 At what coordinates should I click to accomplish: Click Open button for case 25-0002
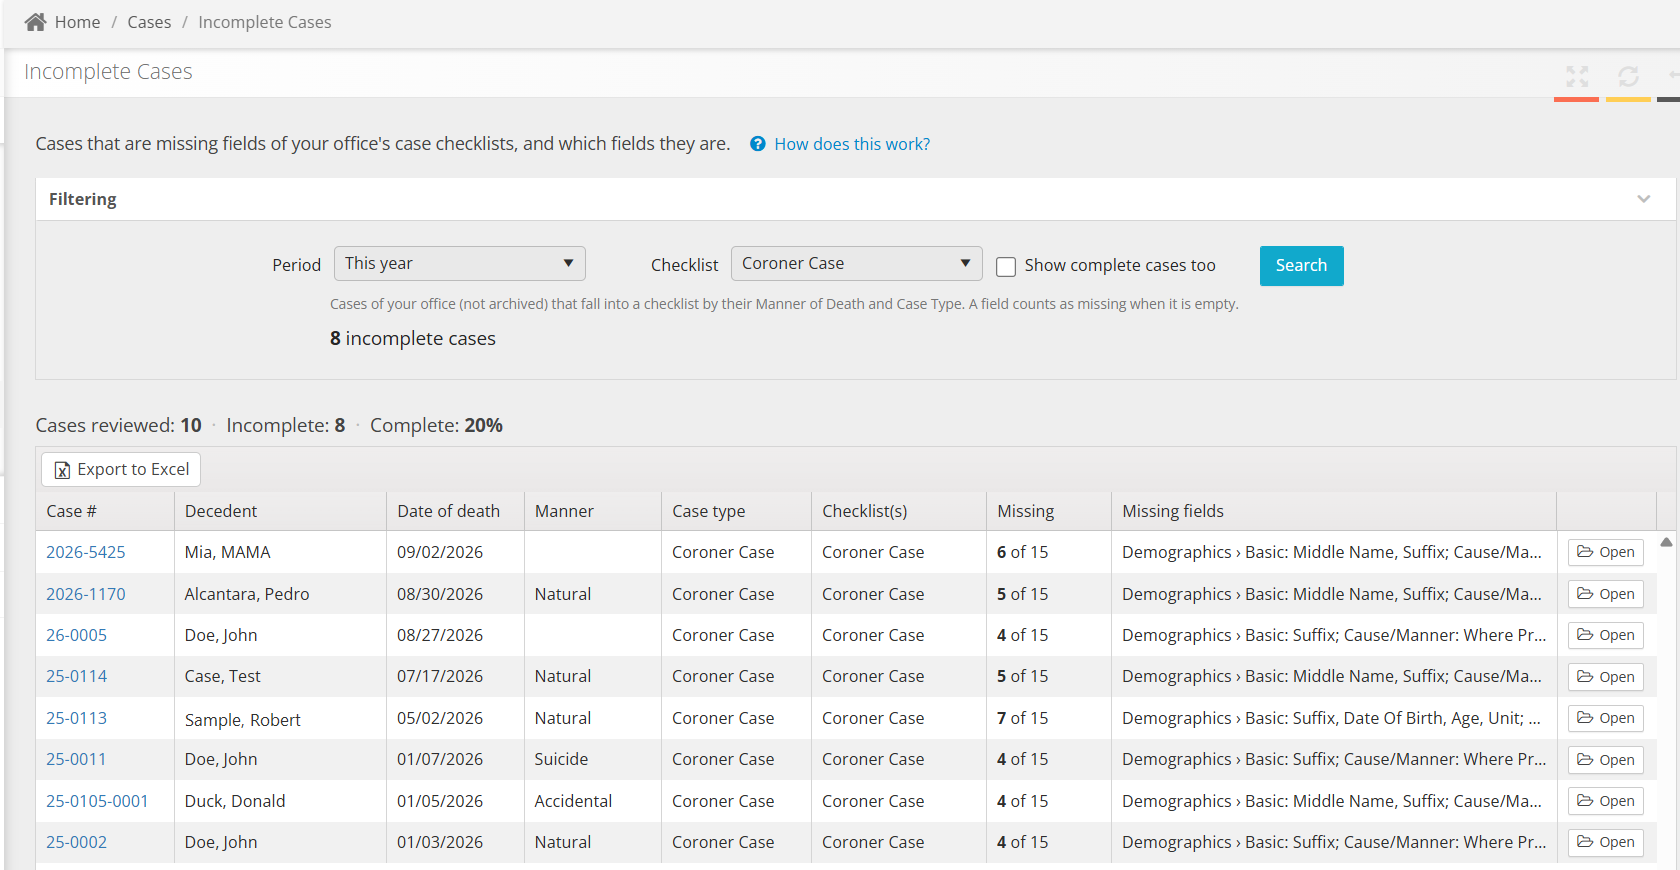pyautogui.click(x=1605, y=842)
